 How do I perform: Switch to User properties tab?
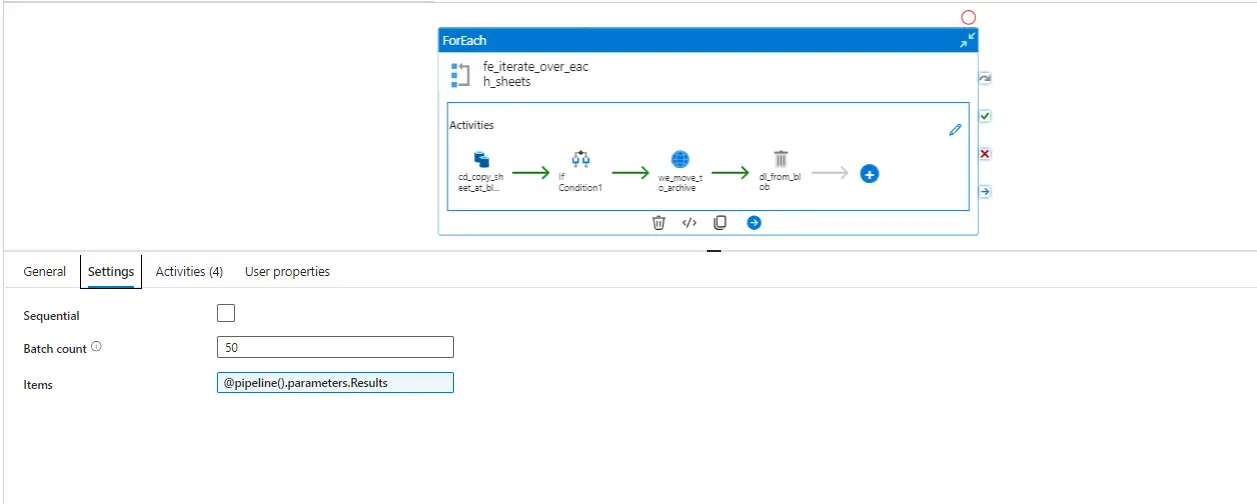(287, 272)
